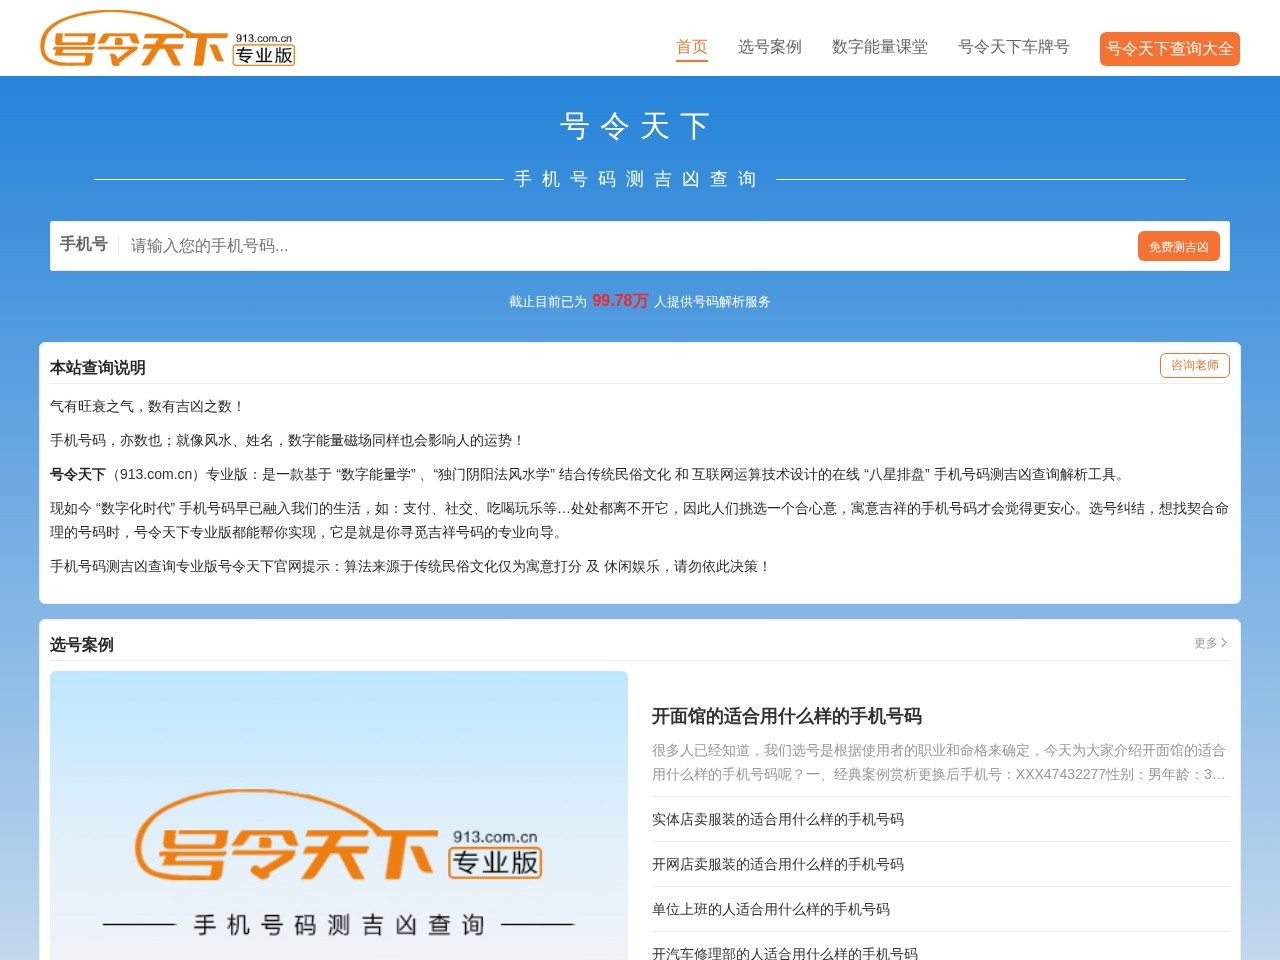Click the article summary starting 很多人已经知道

939,762
